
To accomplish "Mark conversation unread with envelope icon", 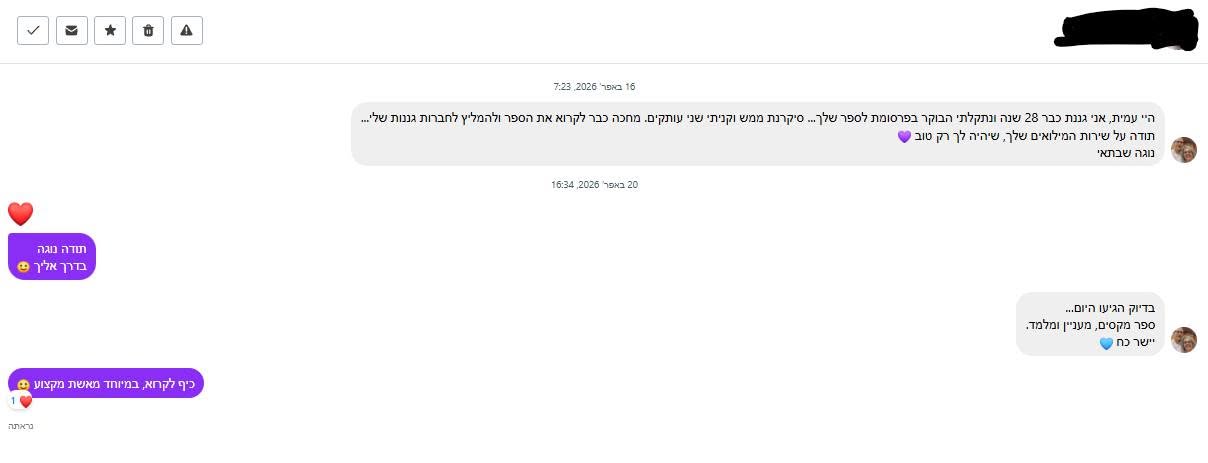I will 71,30.
